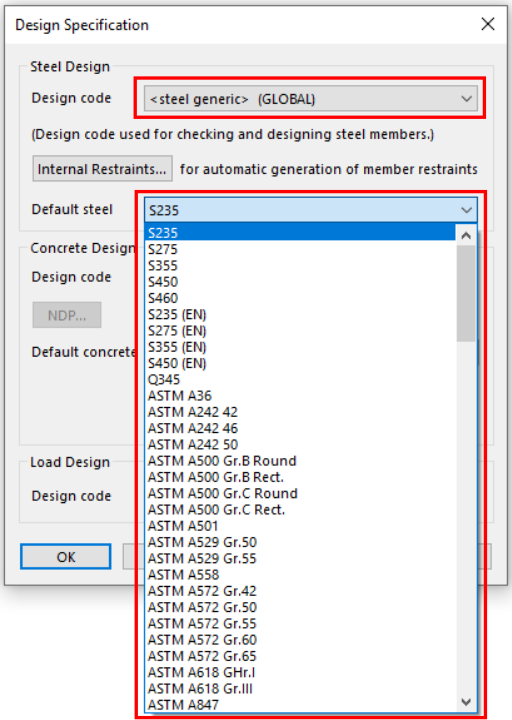Viewport: 512px width, 720px height.
Task: Close the Design Specification dialog
Action: click(488, 24)
